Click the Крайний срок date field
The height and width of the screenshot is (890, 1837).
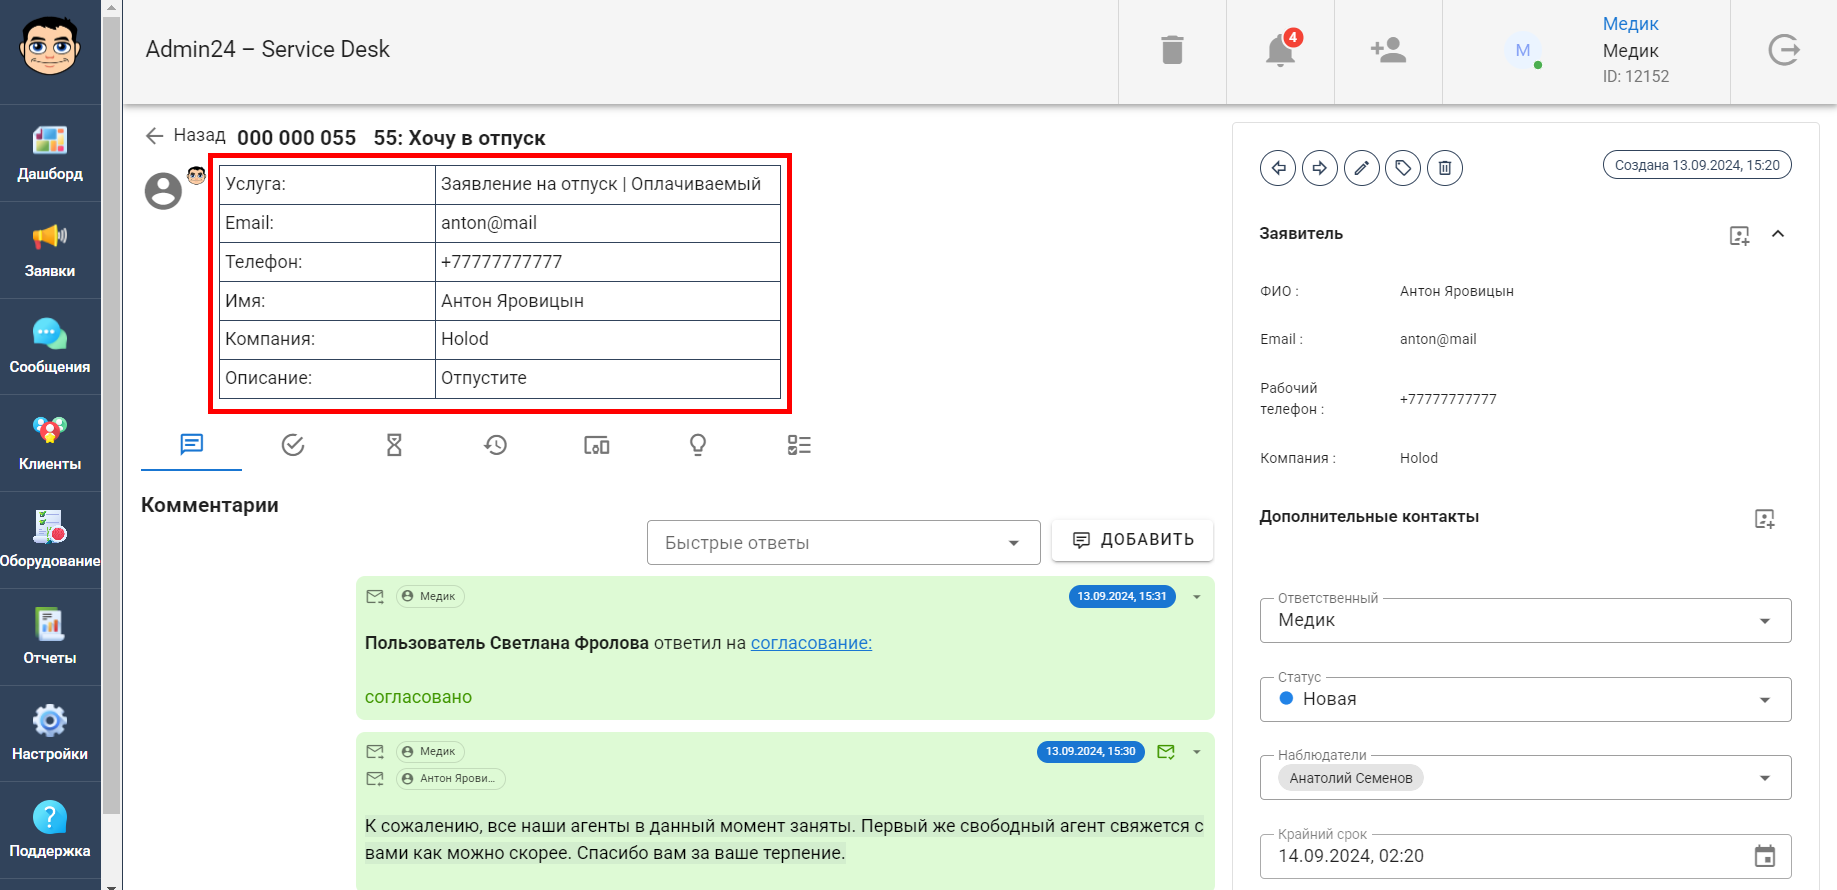click(1500, 856)
